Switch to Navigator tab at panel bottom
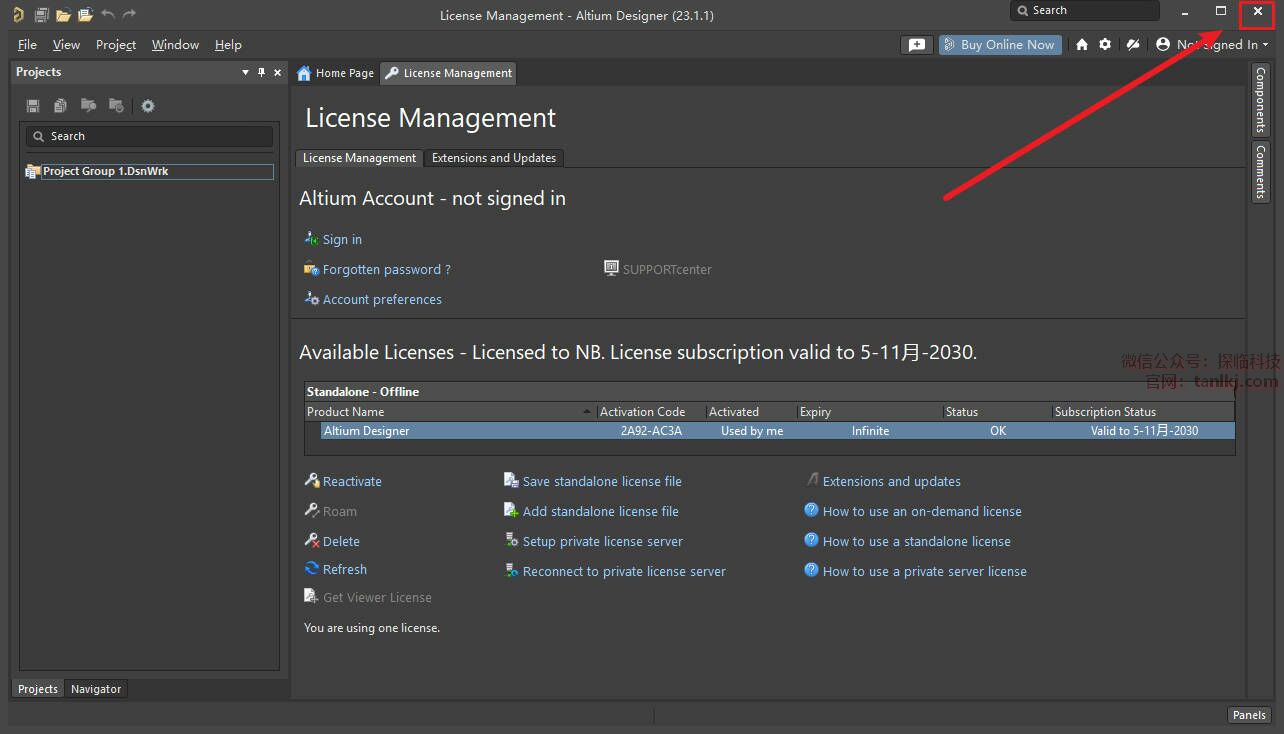 point(96,689)
